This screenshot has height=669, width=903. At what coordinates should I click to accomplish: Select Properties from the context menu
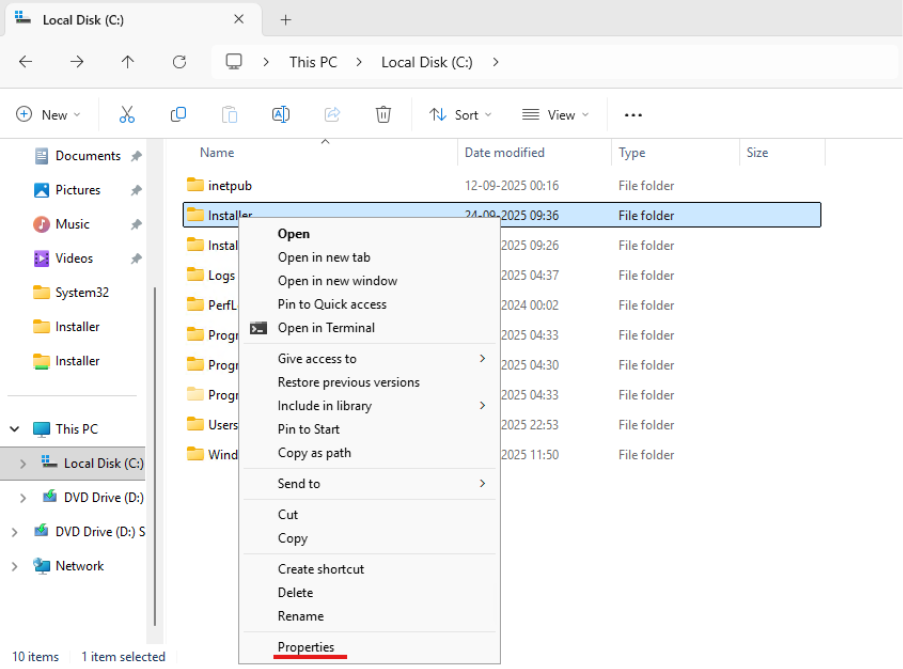307,646
